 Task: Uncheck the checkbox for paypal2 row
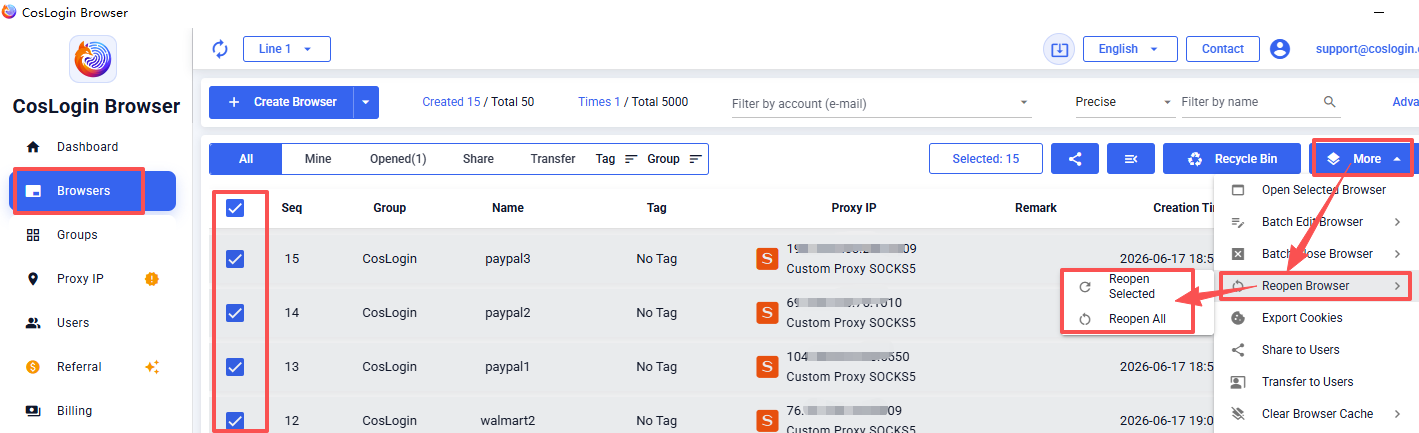pyautogui.click(x=235, y=313)
